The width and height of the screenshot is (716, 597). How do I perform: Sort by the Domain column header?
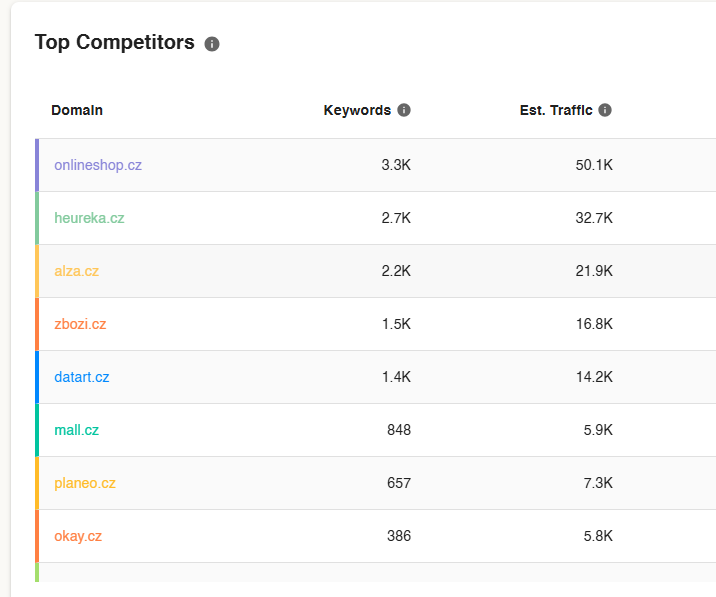pyautogui.click(x=77, y=110)
